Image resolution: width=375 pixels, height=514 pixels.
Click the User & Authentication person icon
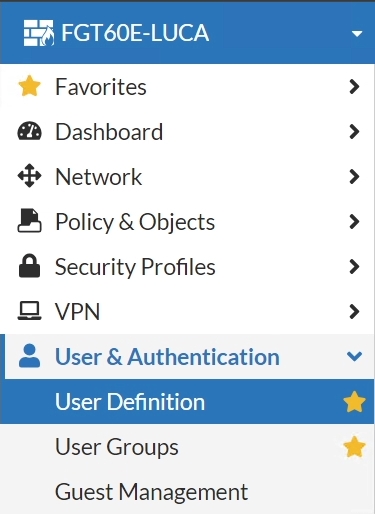29,356
